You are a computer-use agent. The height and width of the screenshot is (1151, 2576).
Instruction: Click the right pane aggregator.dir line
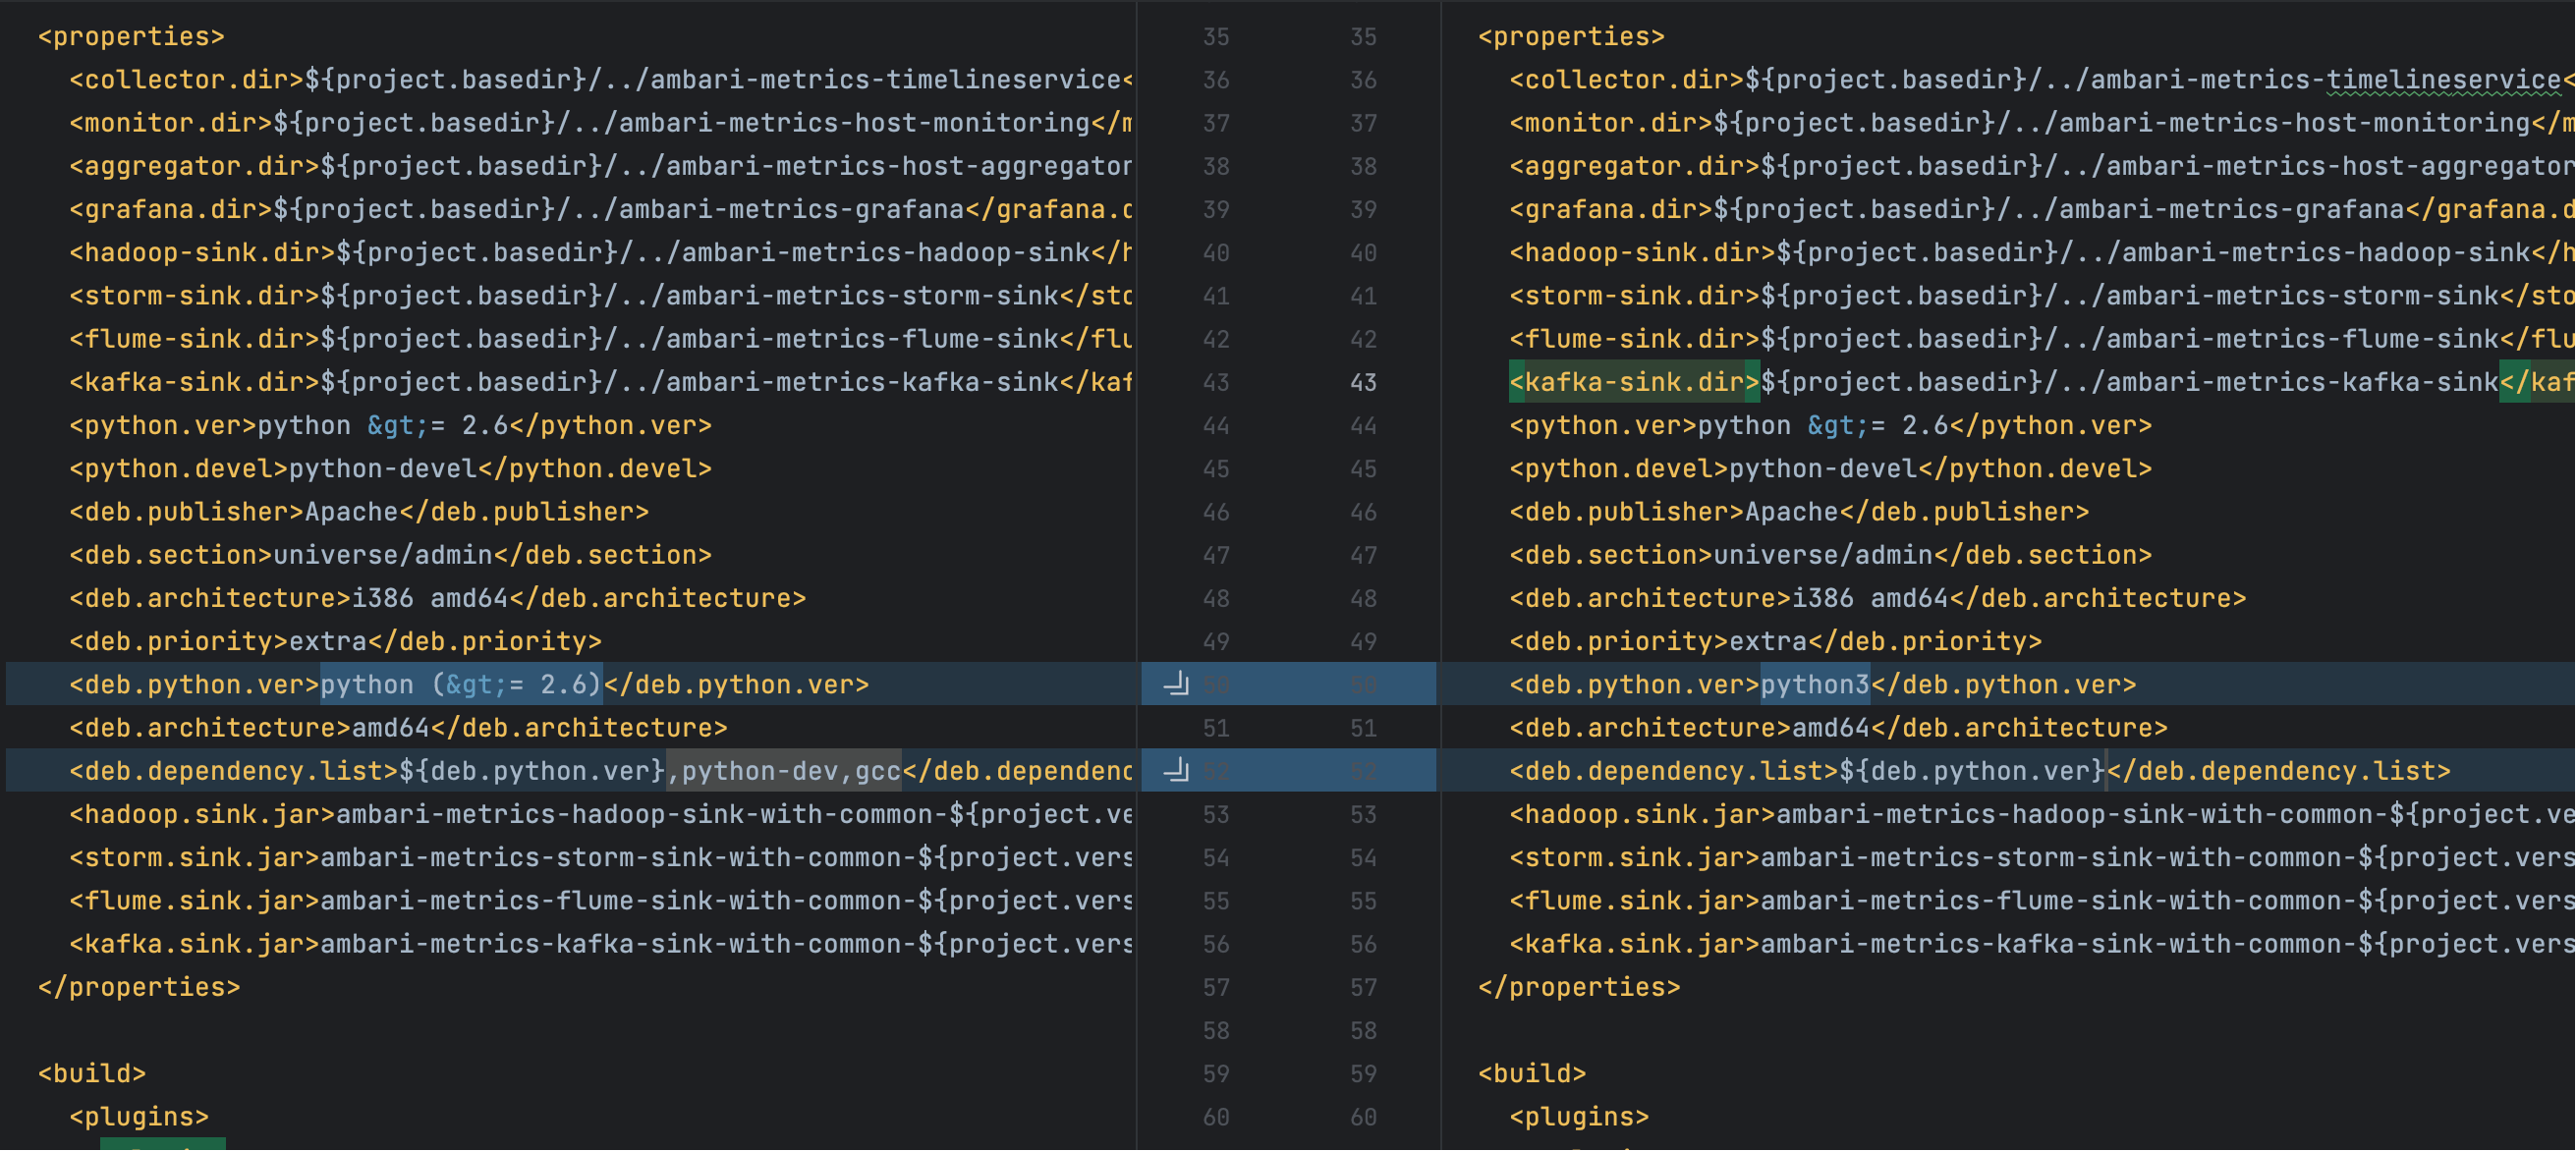(x=2040, y=166)
